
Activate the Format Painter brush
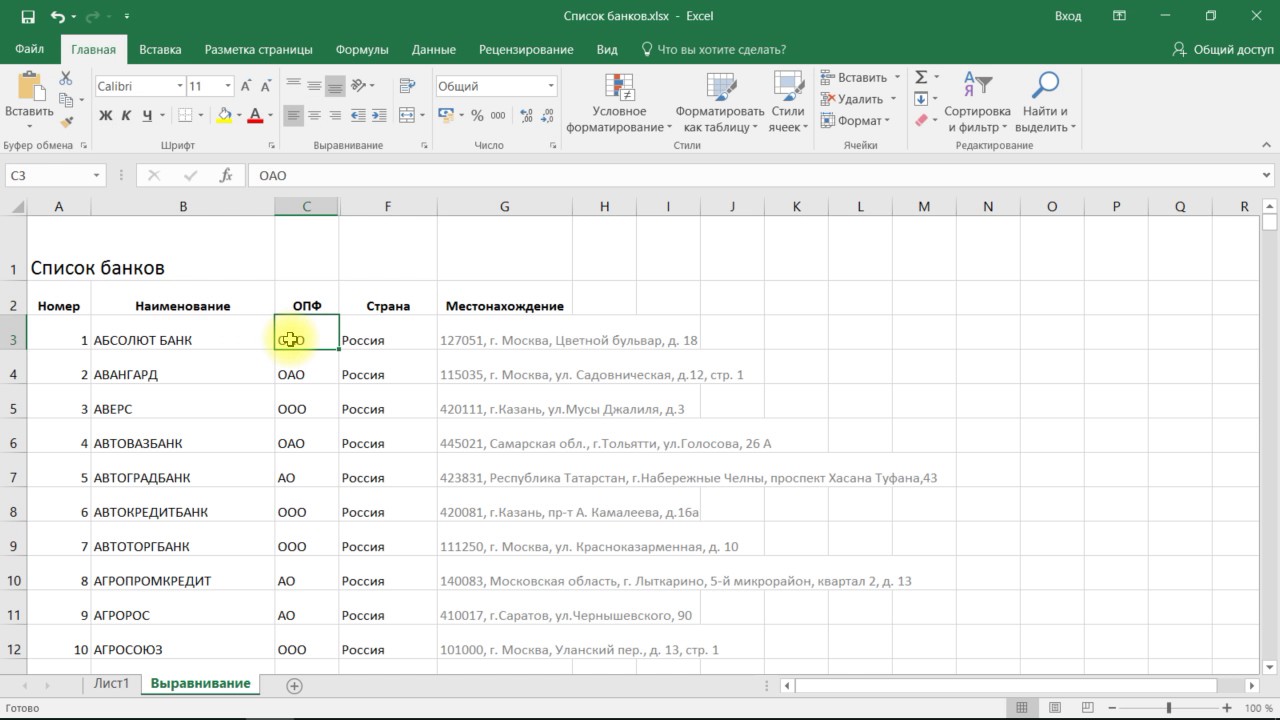66,121
